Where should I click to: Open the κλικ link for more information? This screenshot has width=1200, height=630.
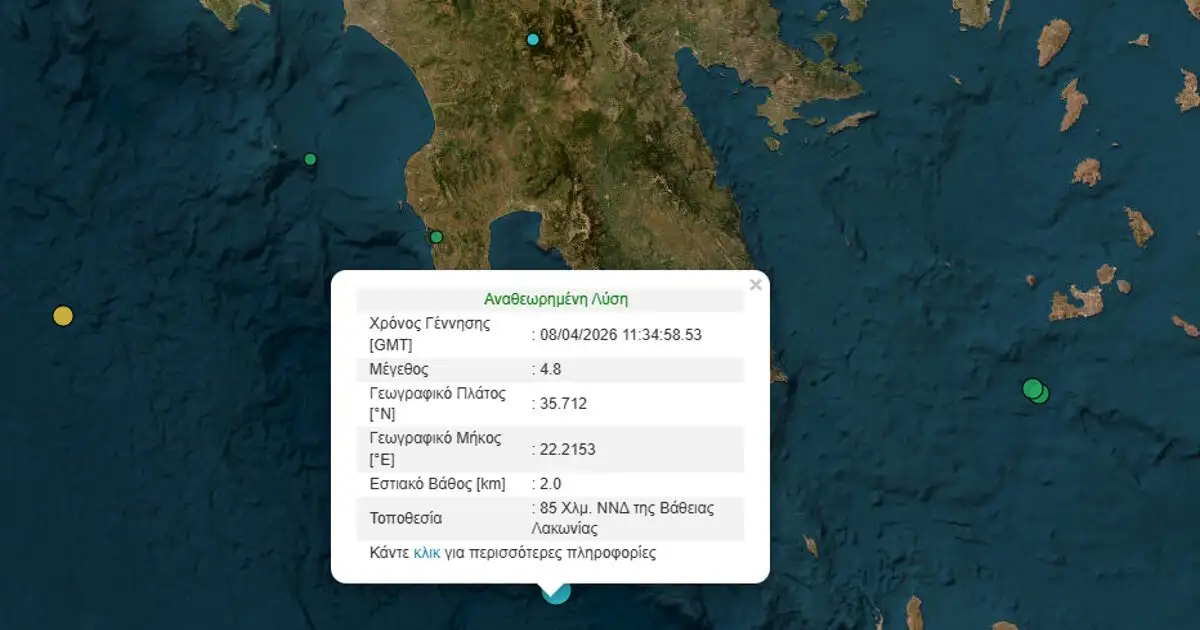click(x=427, y=551)
